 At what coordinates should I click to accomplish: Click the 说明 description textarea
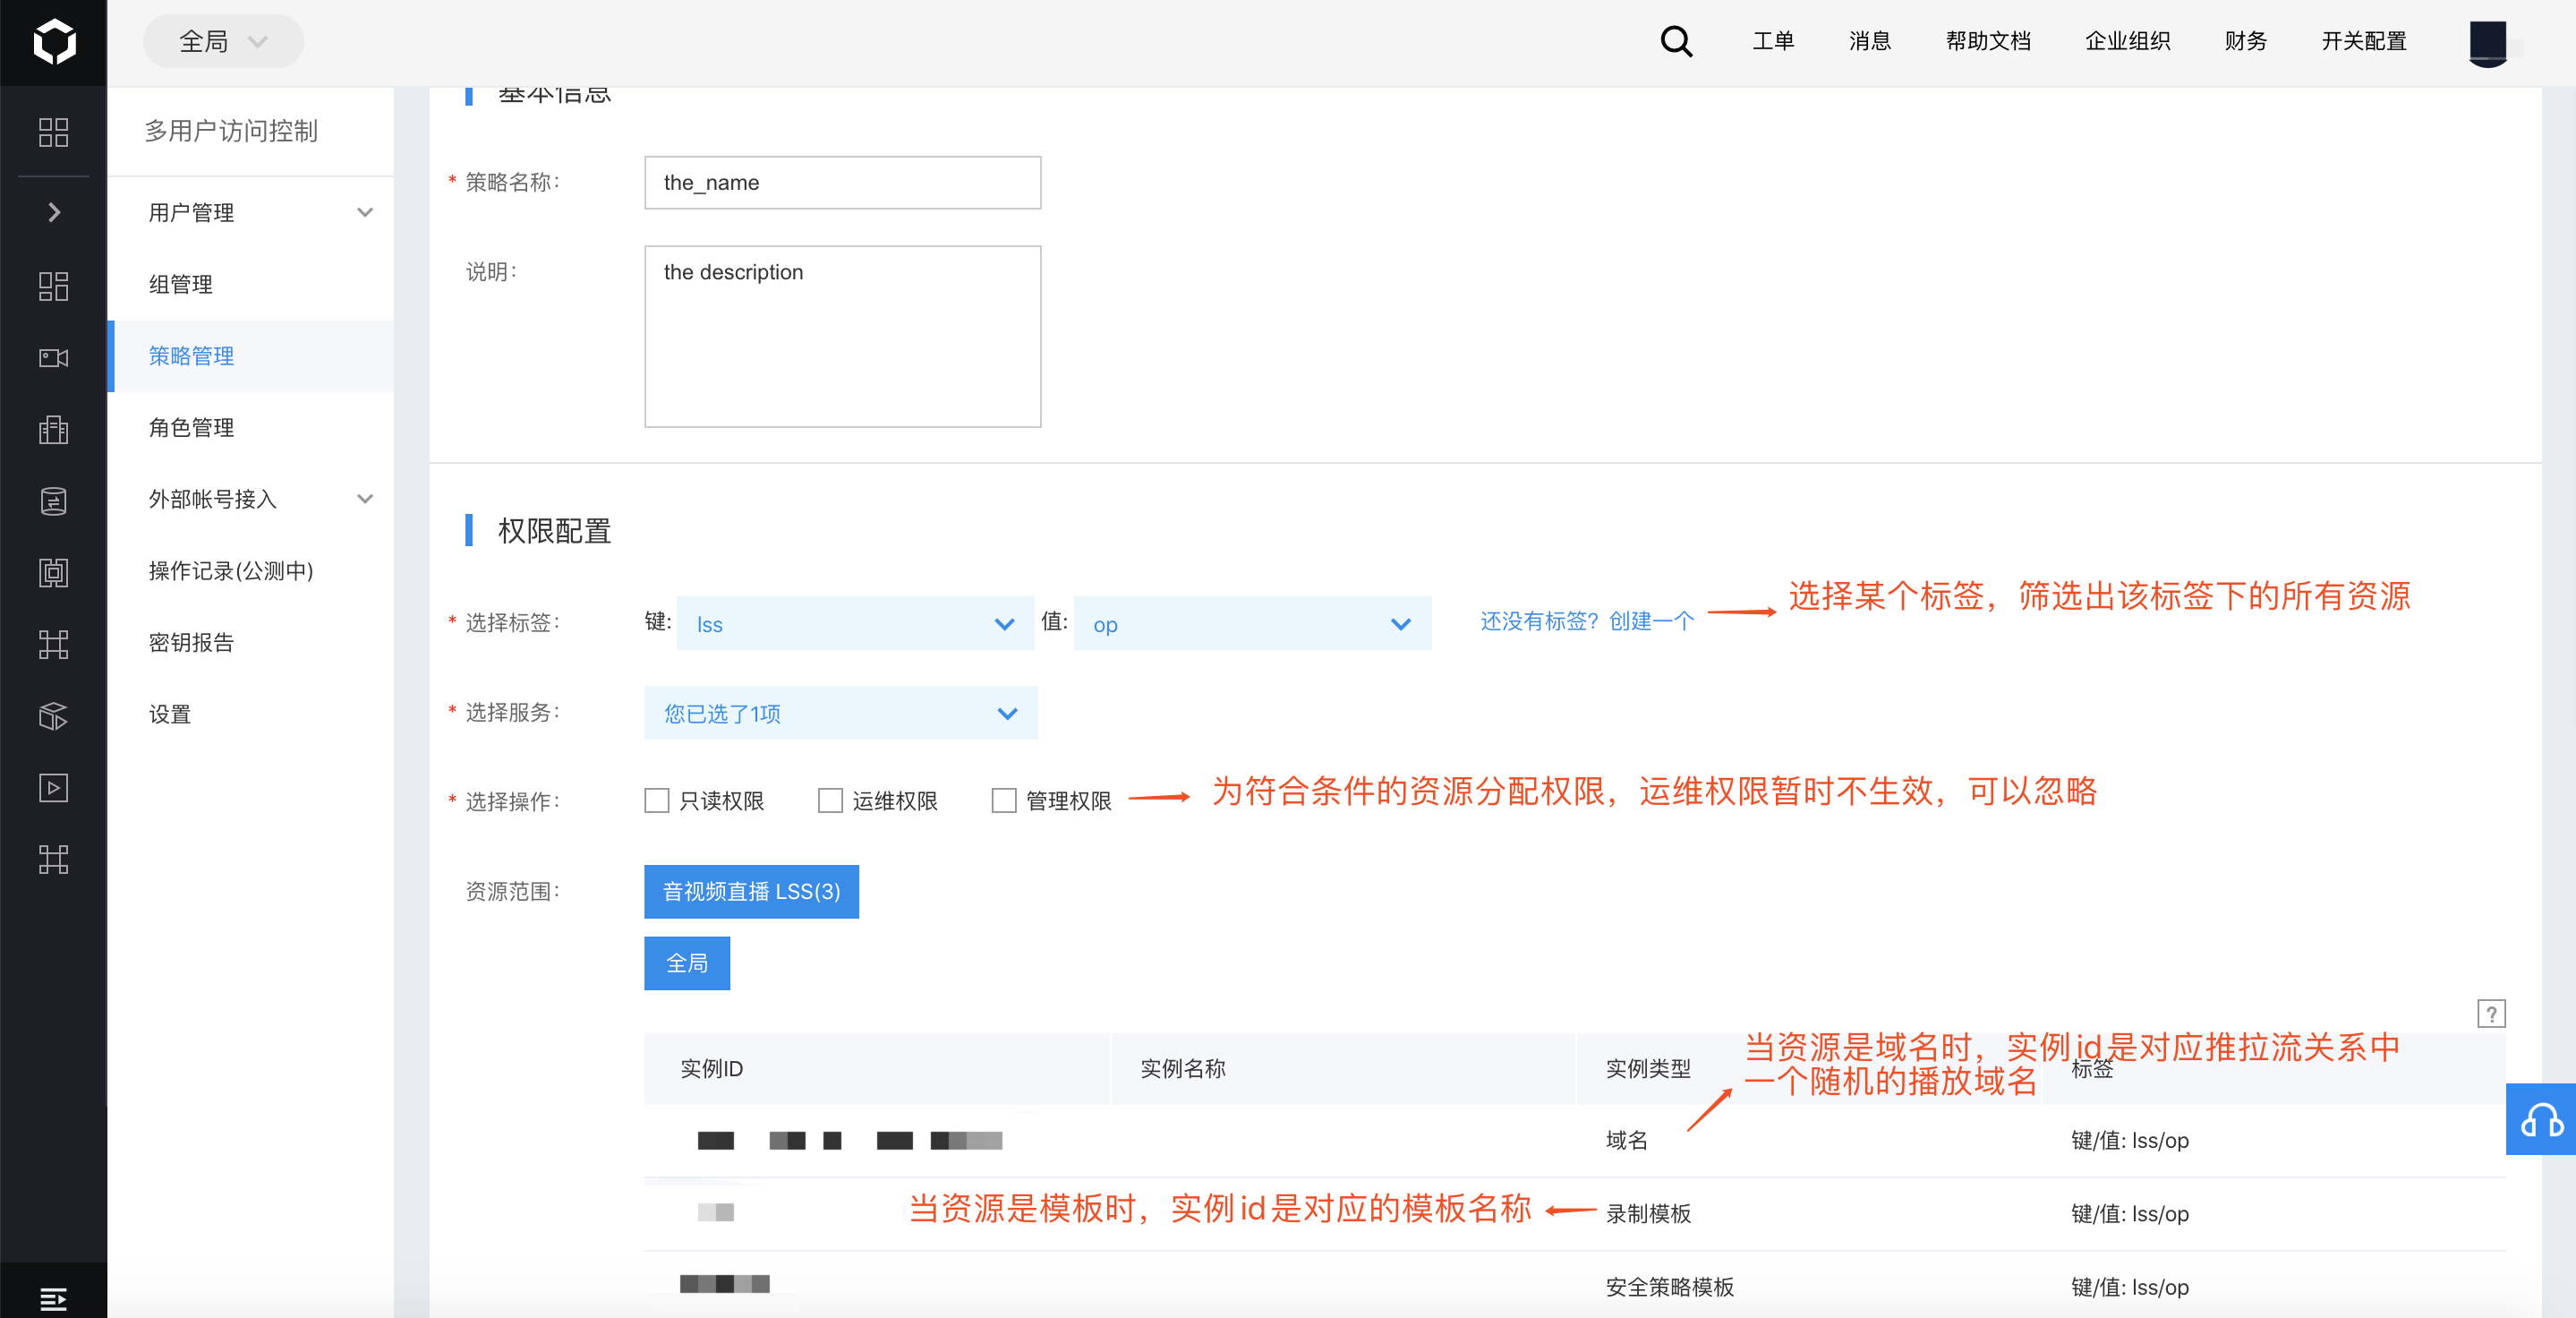(842, 337)
